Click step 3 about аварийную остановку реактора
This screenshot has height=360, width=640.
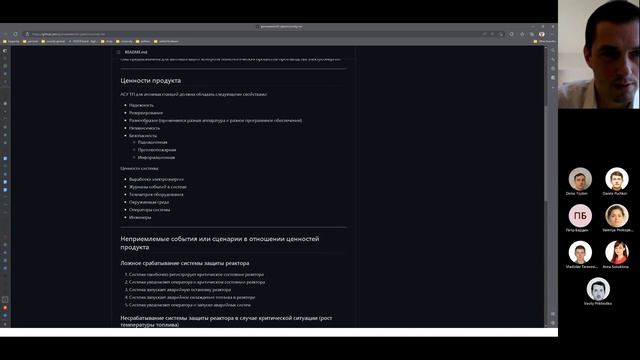[180, 290]
